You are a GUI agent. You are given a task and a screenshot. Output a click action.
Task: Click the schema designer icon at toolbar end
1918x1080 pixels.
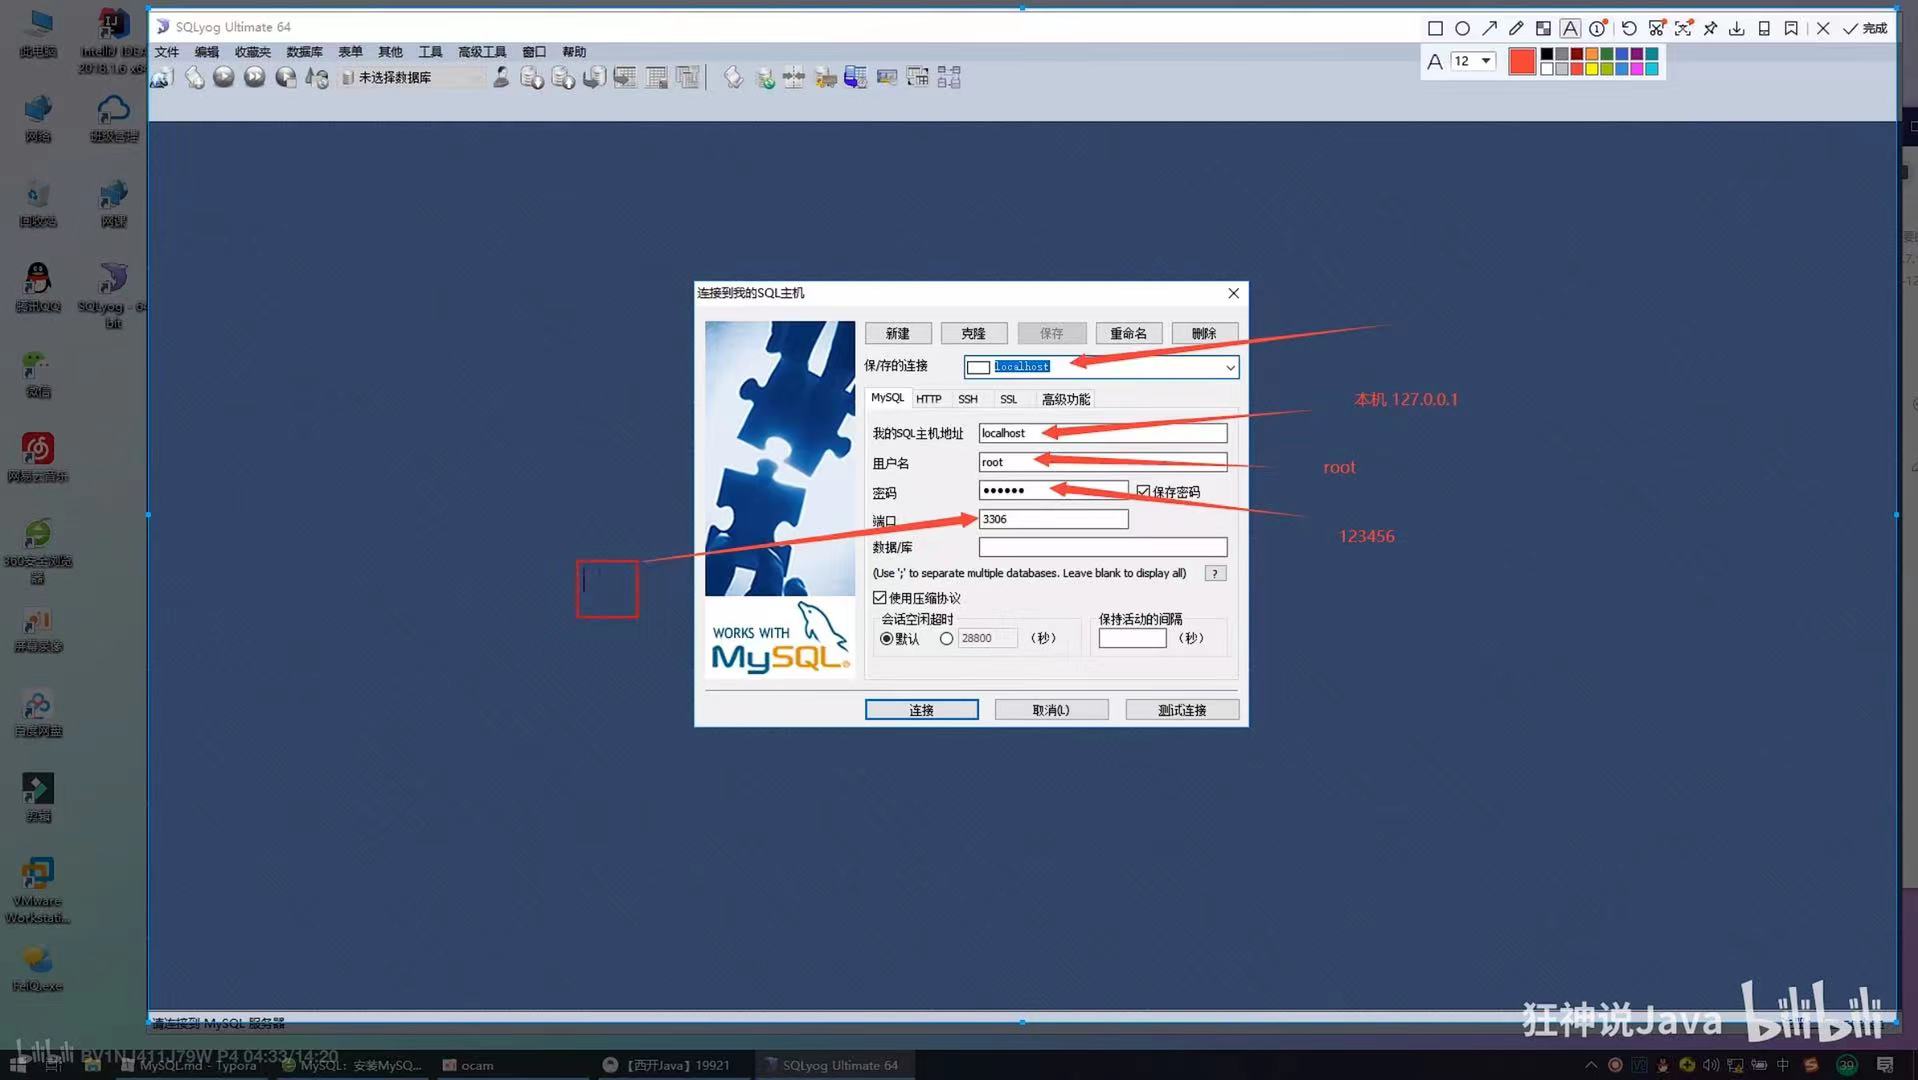pos(949,77)
